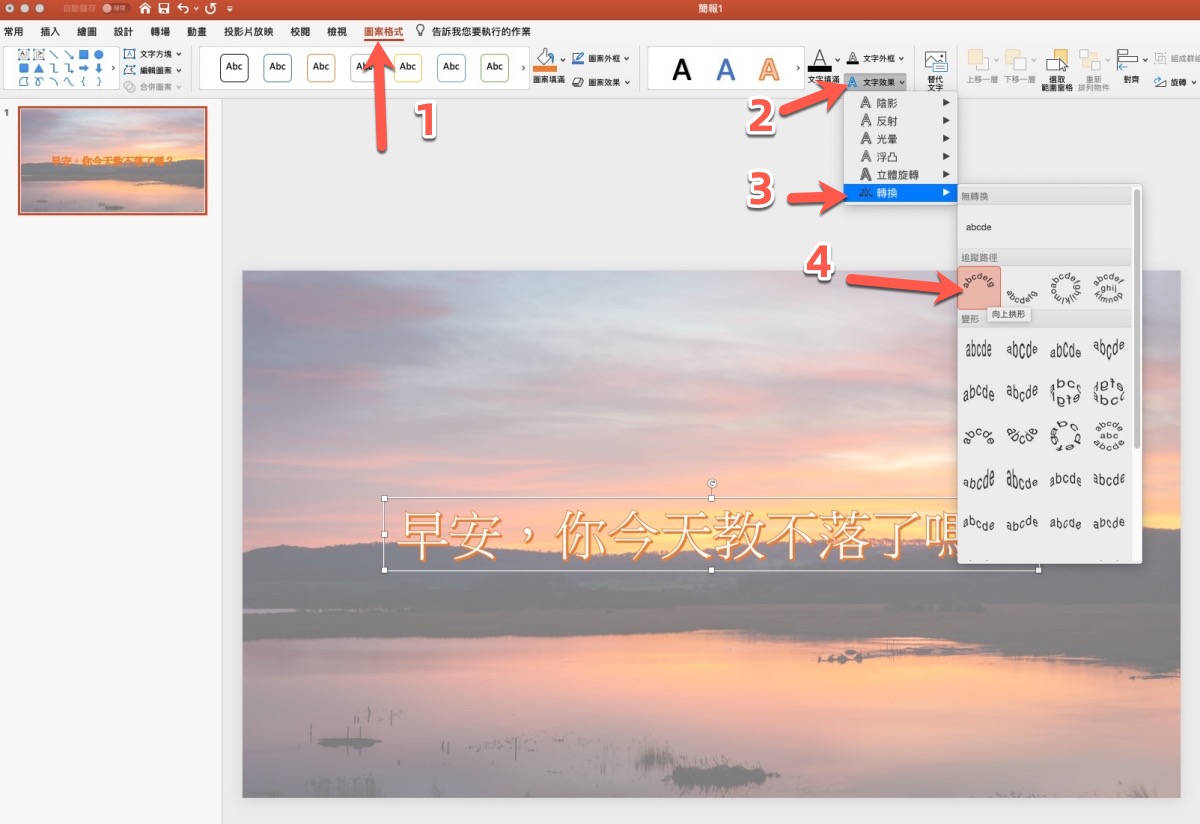Select the 無轉換 abcde plain option
The image size is (1200, 824).
pyautogui.click(x=979, y=227)
